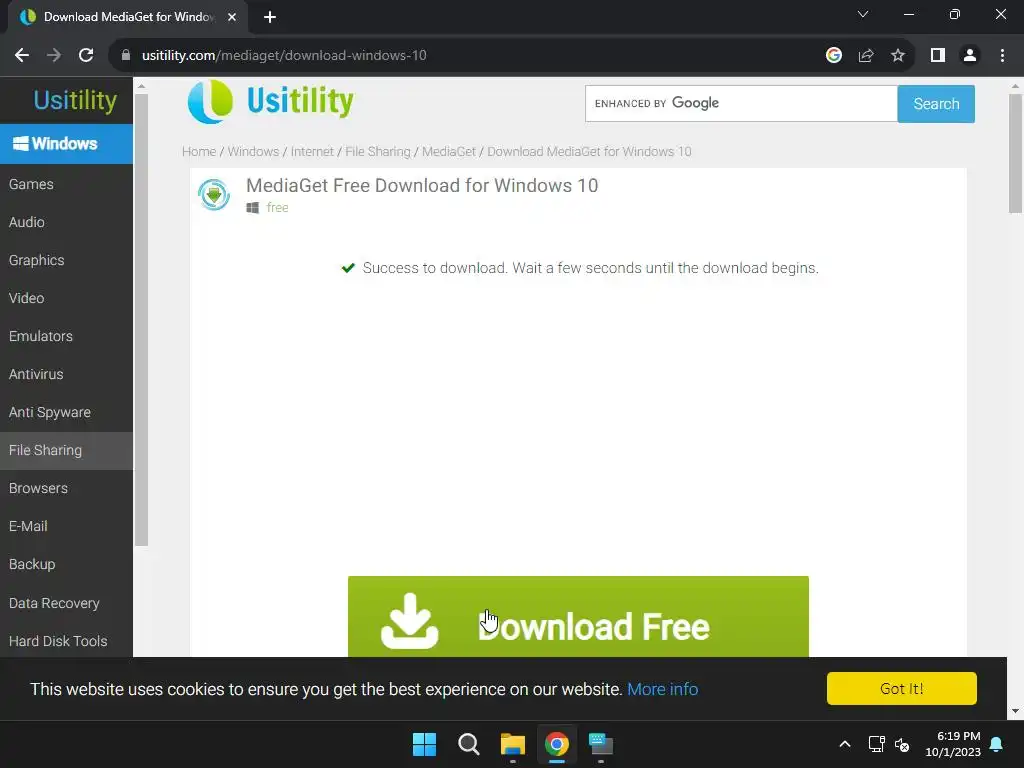Viewport: 1024px width, 768px height.
Task: Open the MediaGet breadcrumb link
Action: coord(449,152)
